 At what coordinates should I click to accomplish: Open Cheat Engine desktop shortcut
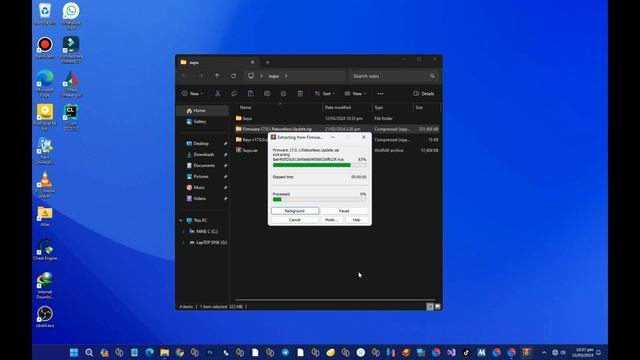[45, 249]
